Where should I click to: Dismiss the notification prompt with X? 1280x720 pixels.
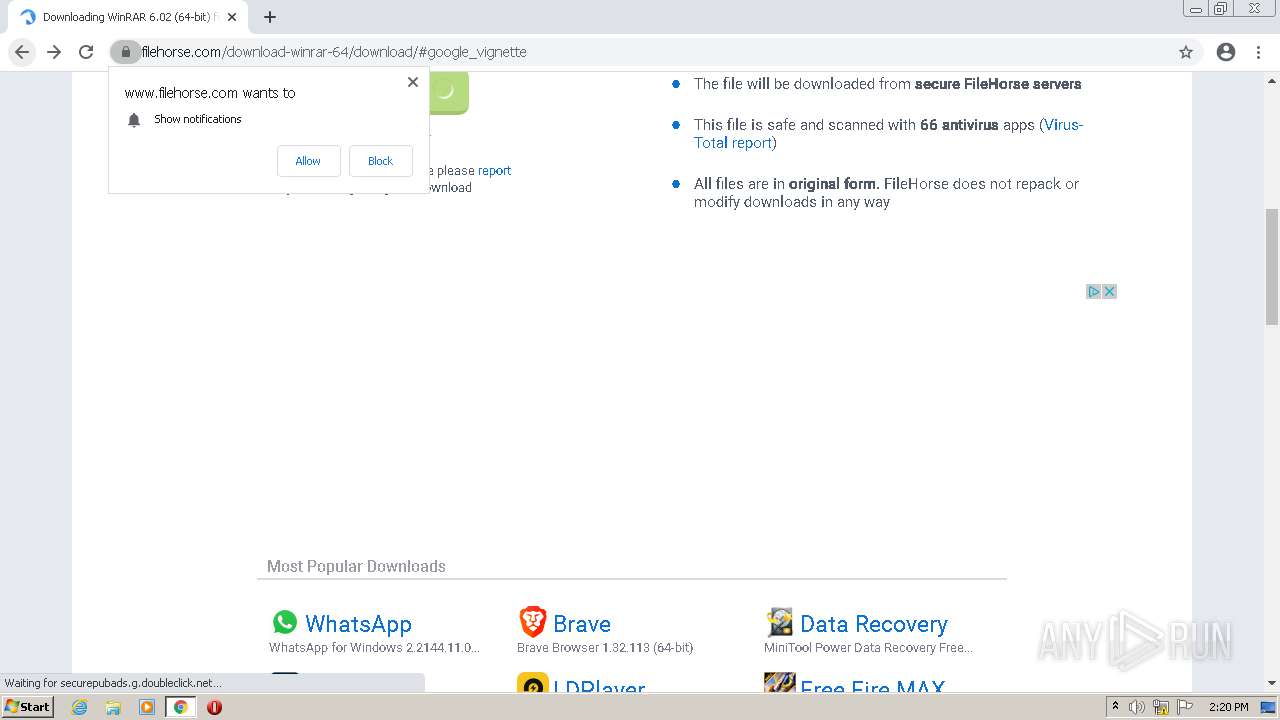413,82
